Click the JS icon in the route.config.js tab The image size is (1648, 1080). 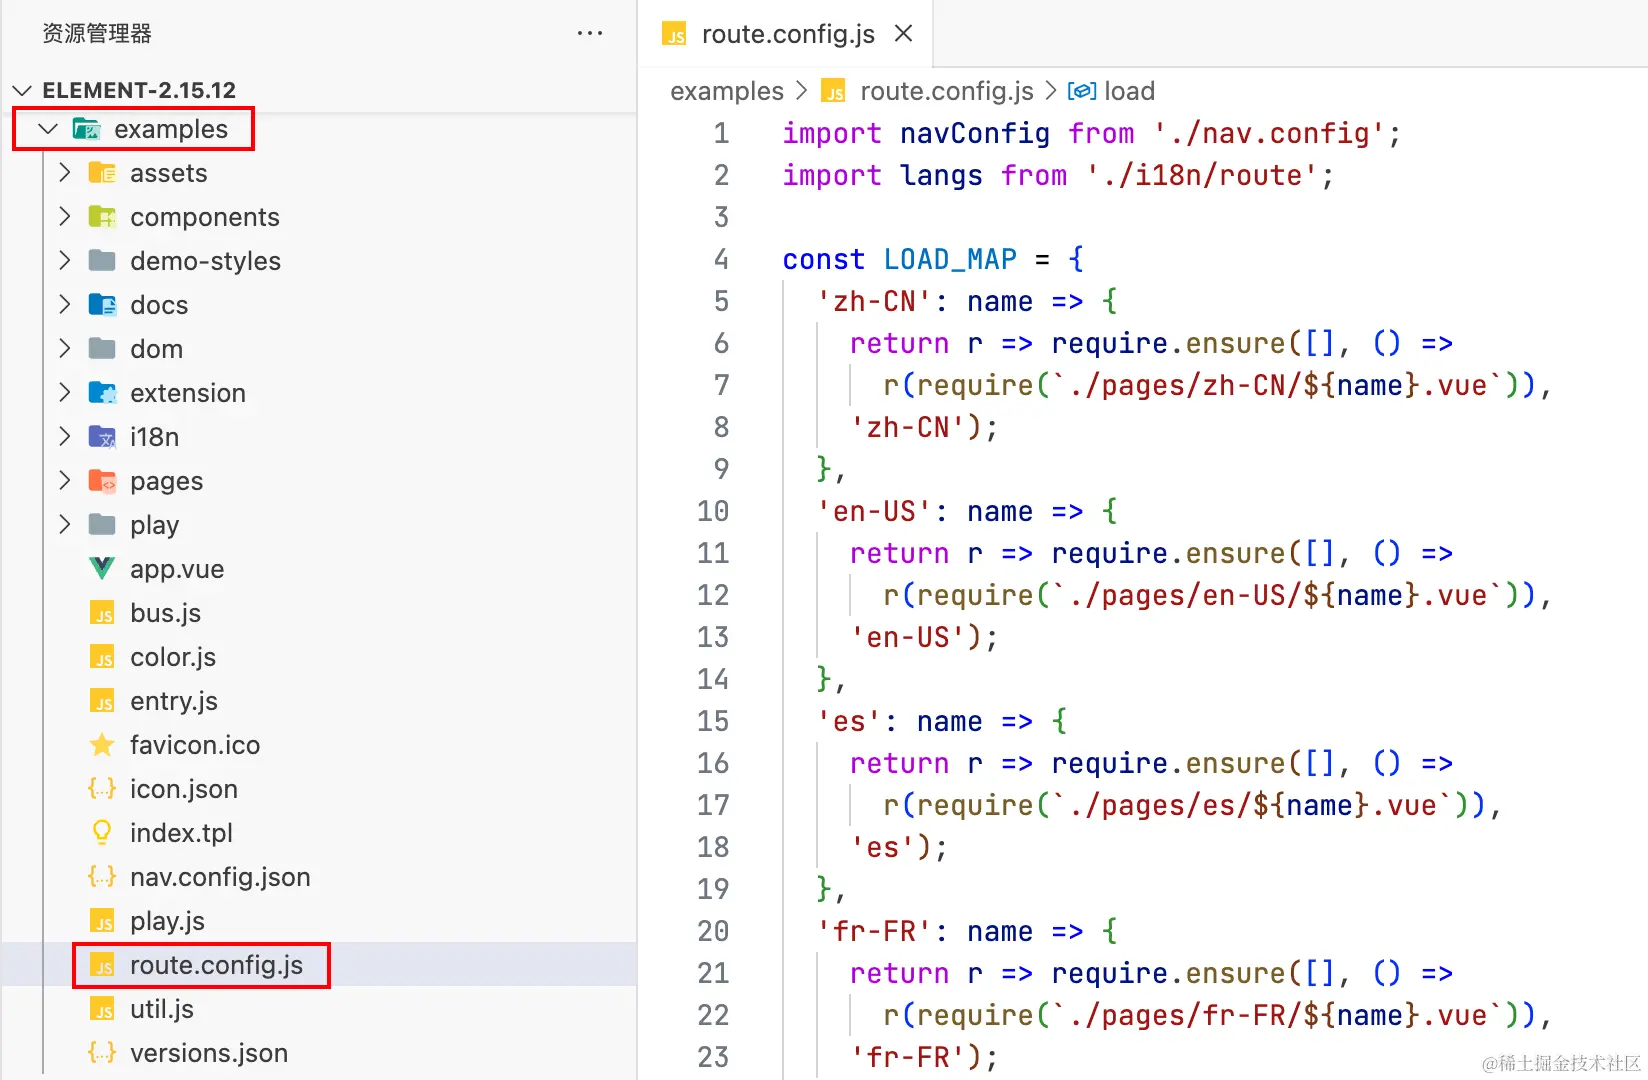[x=675, y=35]
